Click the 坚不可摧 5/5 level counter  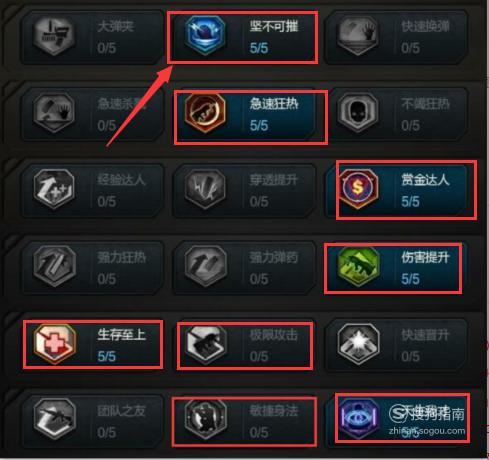pos(259,48)
